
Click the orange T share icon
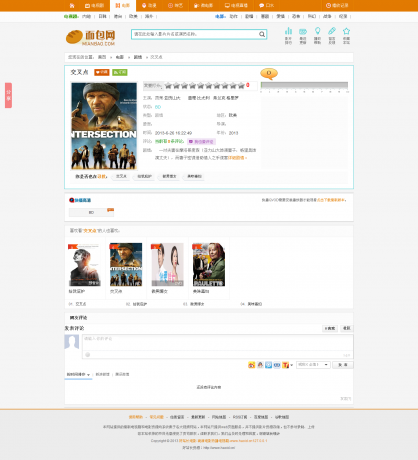285,365
